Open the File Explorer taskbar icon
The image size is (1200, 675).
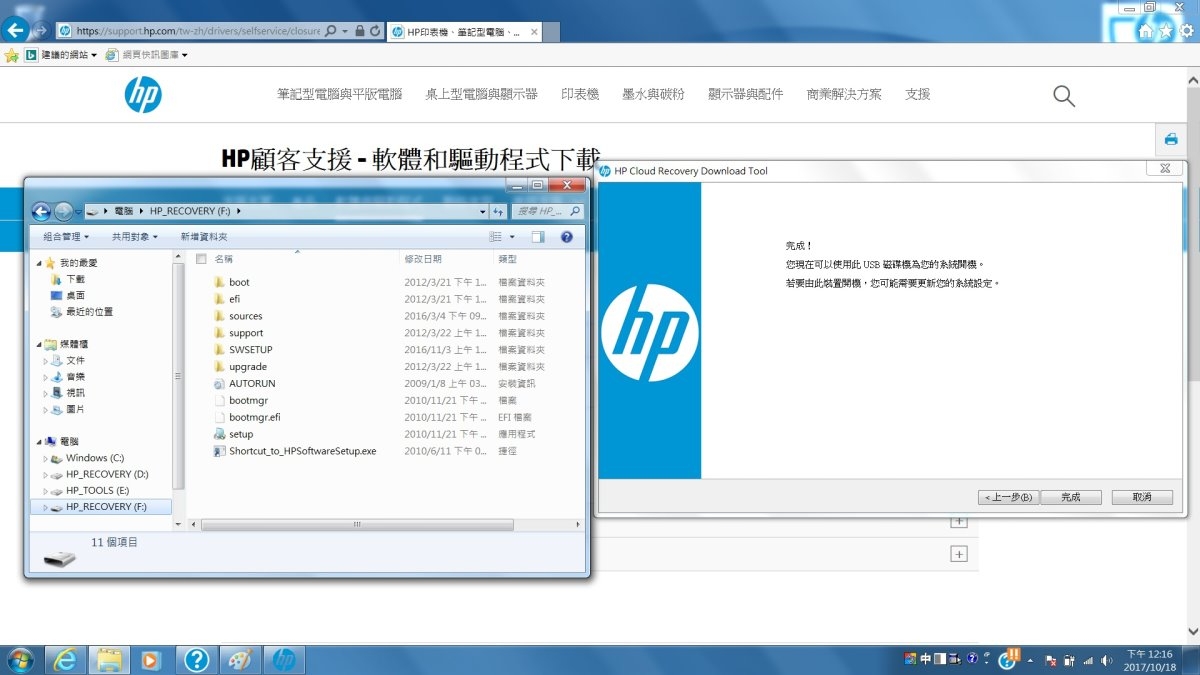pyautogui.click(x=110, y=660)
